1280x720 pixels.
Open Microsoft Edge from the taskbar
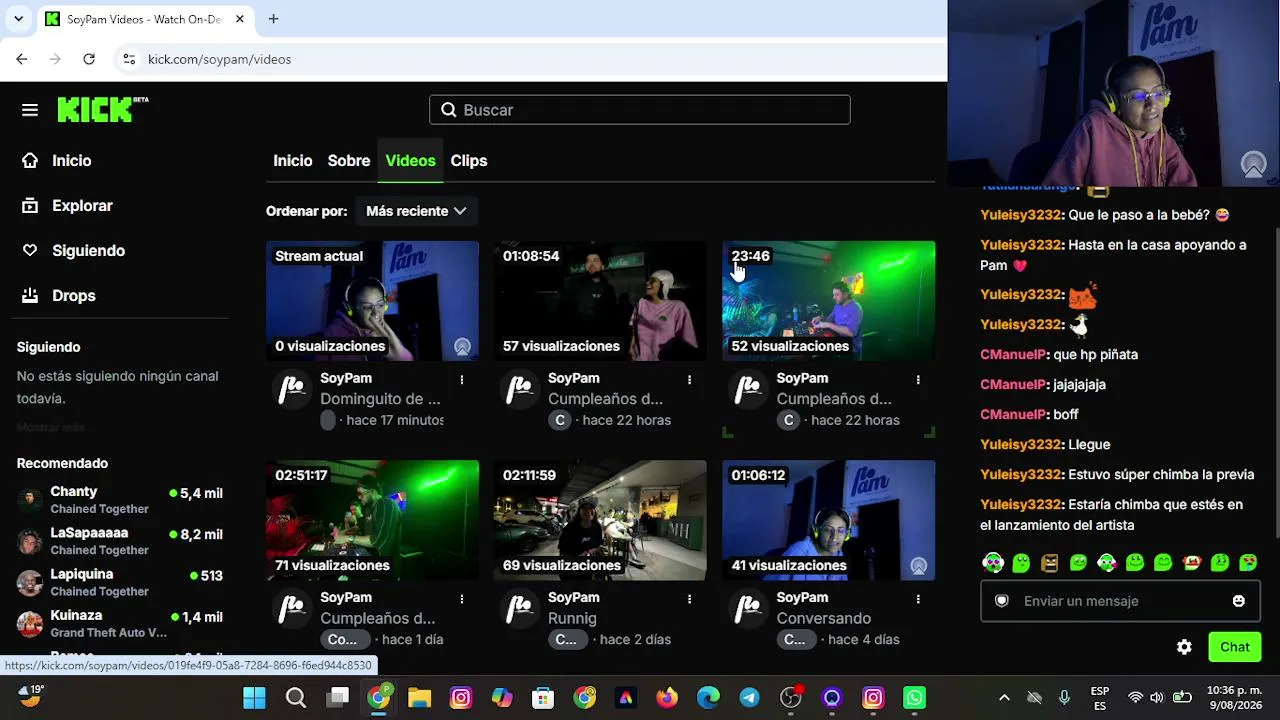pos(708,697)
